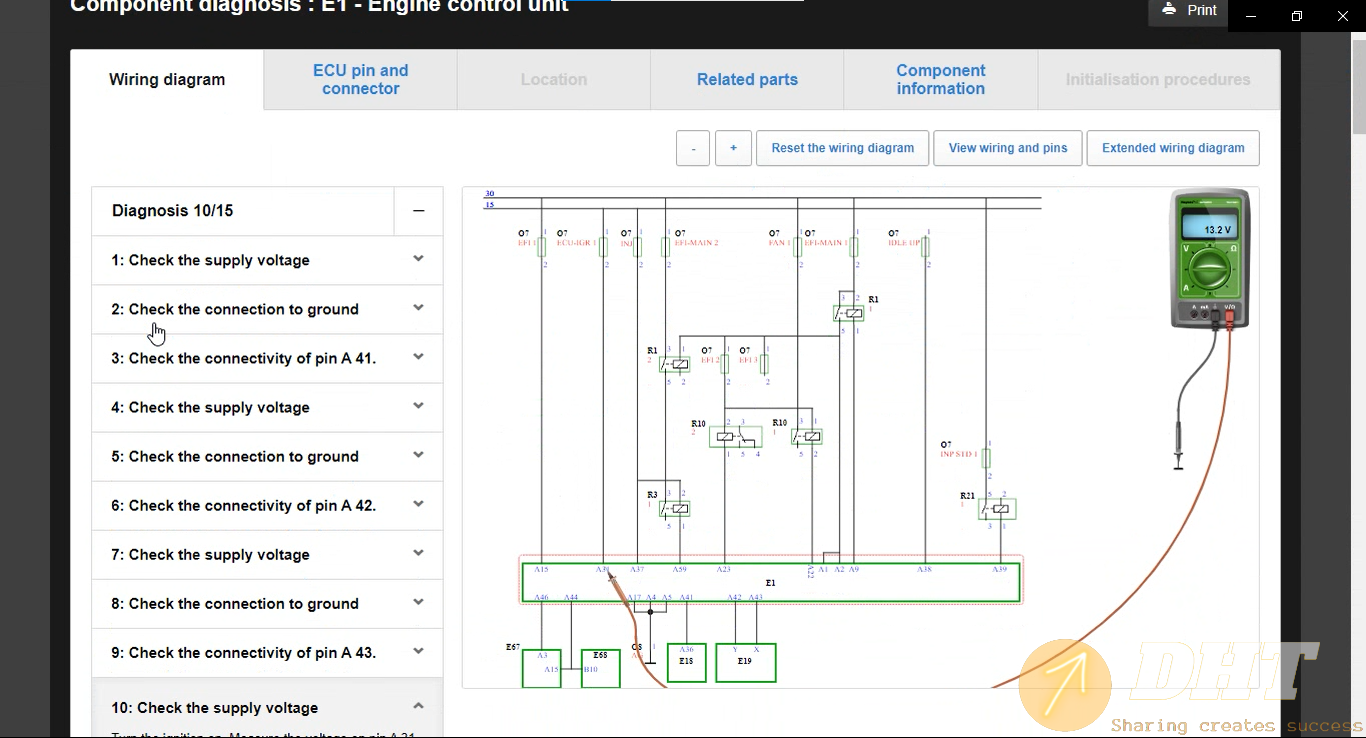Expand step 8 Check the connection to ground
This screenshot has height=738, width=1366.
coord(267,603)
